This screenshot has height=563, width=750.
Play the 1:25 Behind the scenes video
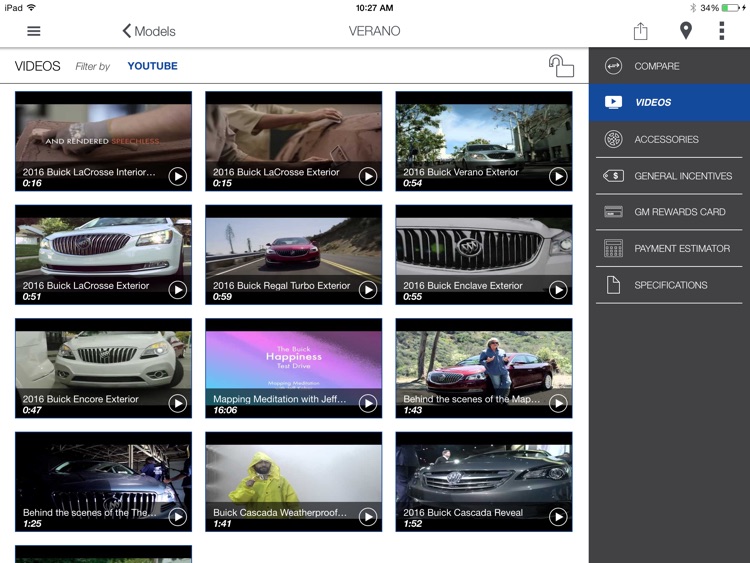(177, 517)
